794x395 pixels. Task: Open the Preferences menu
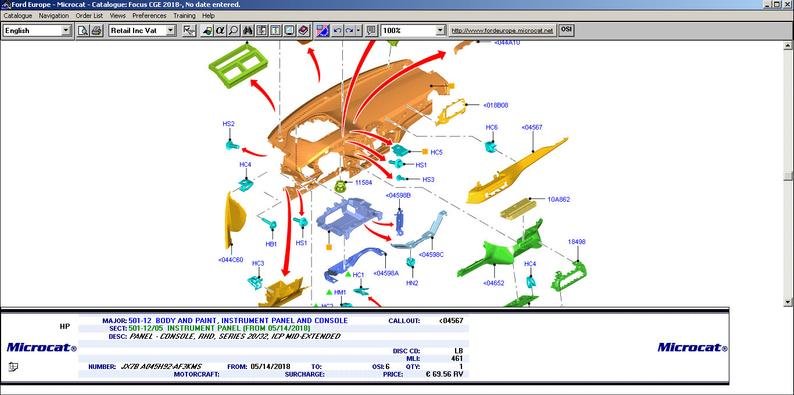click(149, 16)
